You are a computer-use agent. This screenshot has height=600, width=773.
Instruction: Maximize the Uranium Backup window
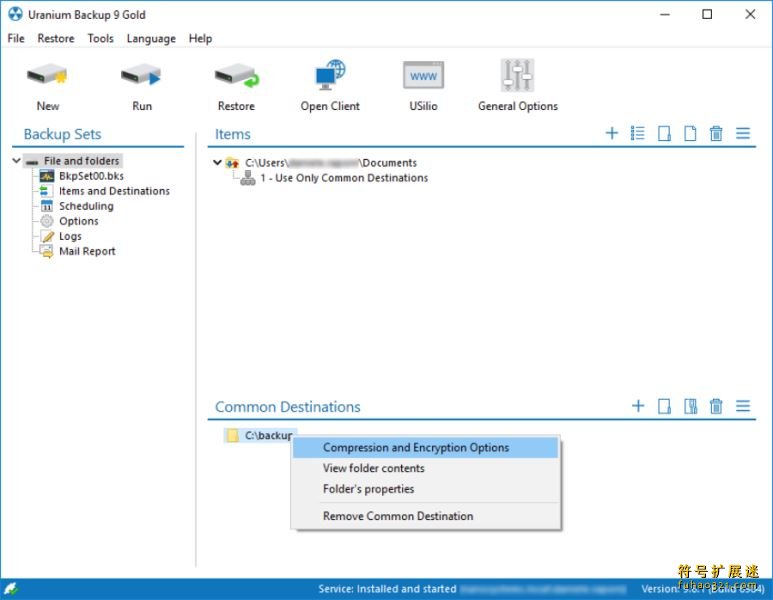coord(707,14)
